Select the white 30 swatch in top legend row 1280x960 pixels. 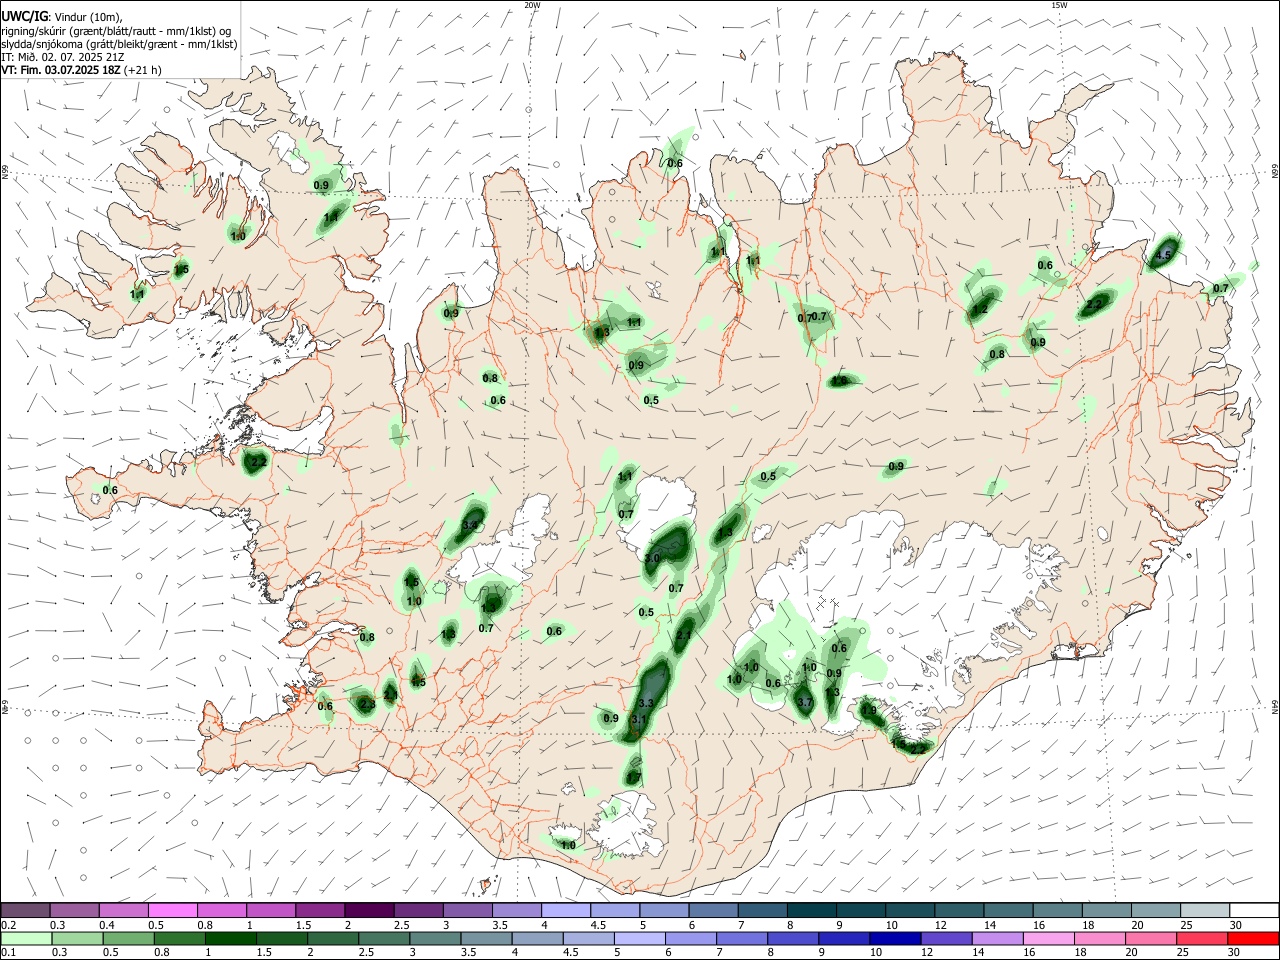tap(1254, 910)
